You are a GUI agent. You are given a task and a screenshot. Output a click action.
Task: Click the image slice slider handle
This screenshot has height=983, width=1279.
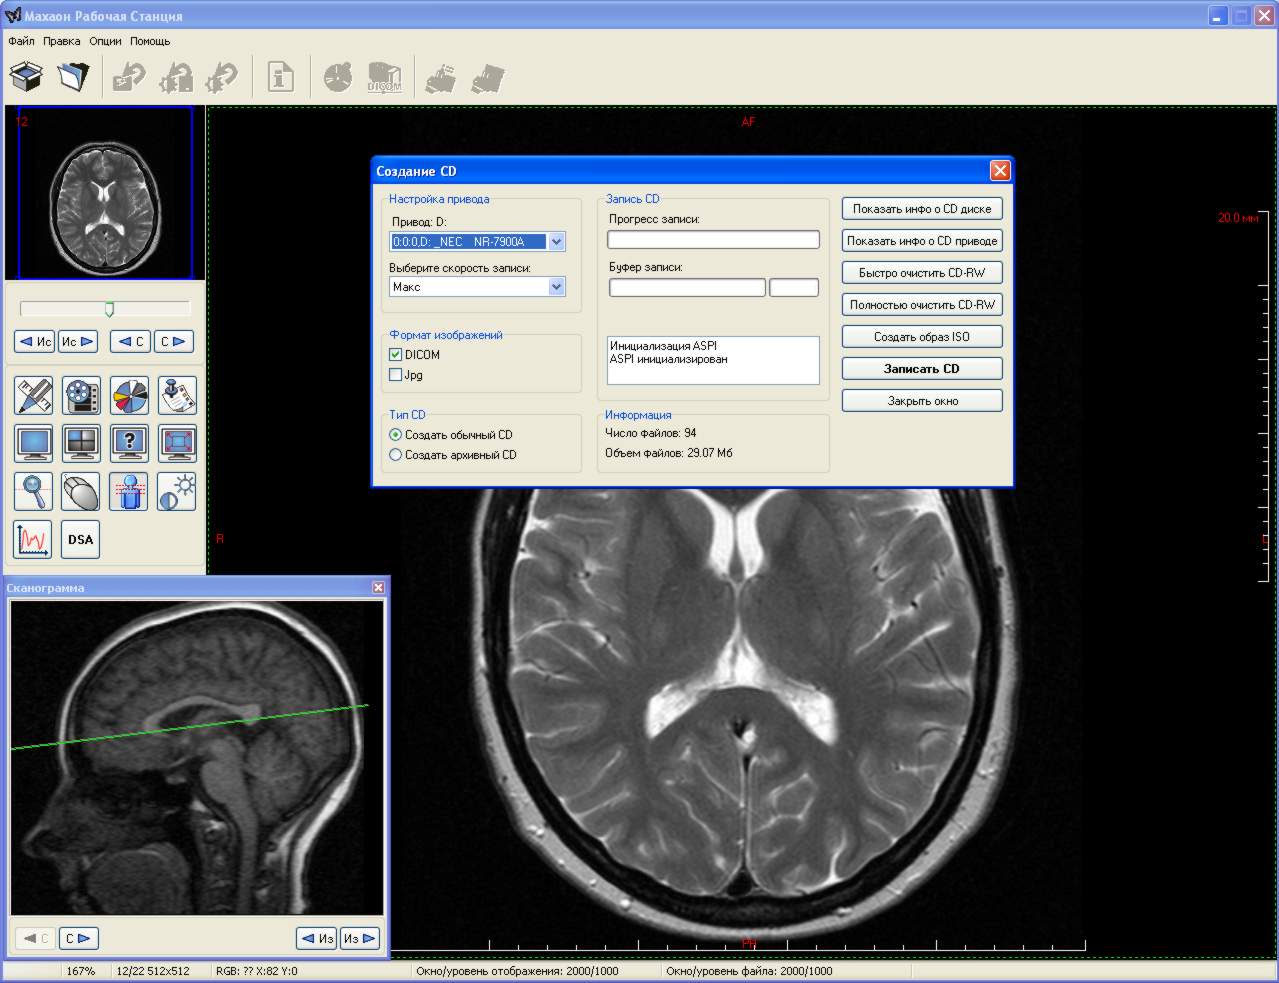[x=110, y=309]
